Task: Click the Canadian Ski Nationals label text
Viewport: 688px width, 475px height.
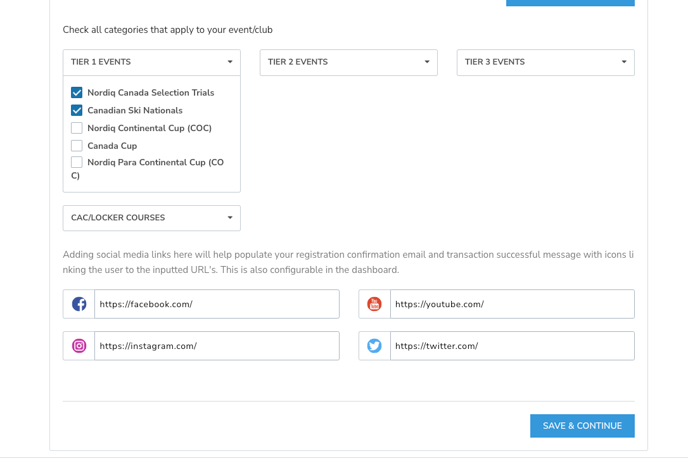Action: [x=135, y=111]
